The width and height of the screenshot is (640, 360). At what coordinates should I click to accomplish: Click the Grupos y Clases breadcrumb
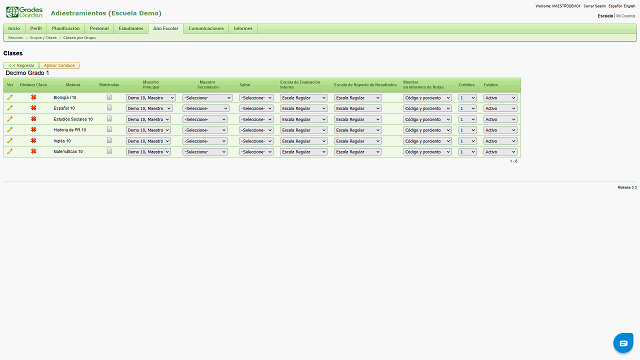pyautogui.click(x=43, y=38)
